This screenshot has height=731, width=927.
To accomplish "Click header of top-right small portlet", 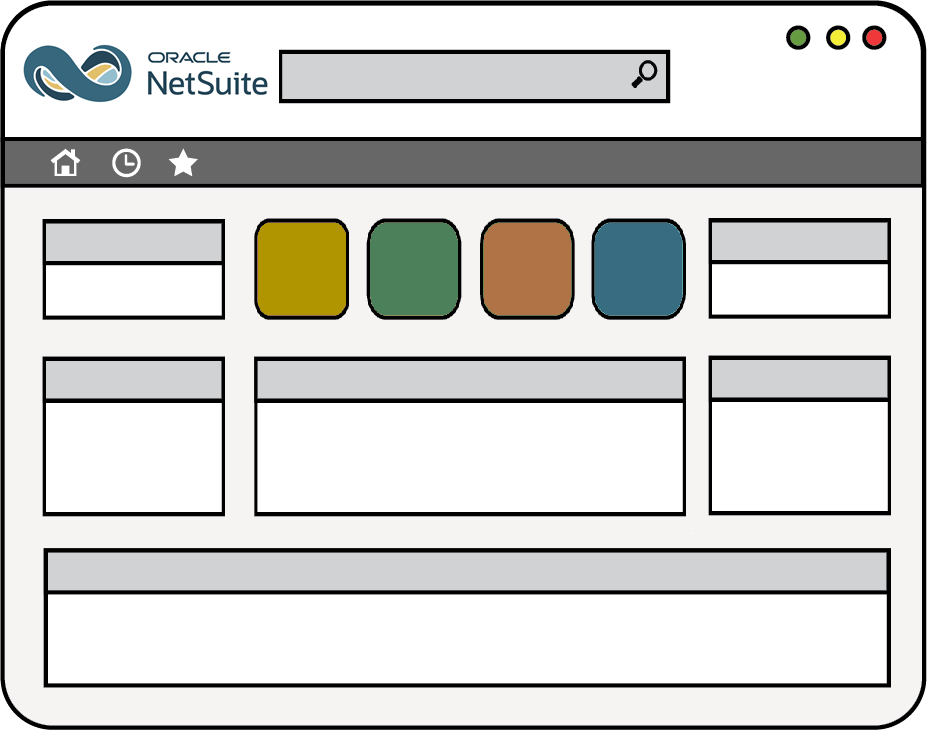I will (x=799, y=242).
